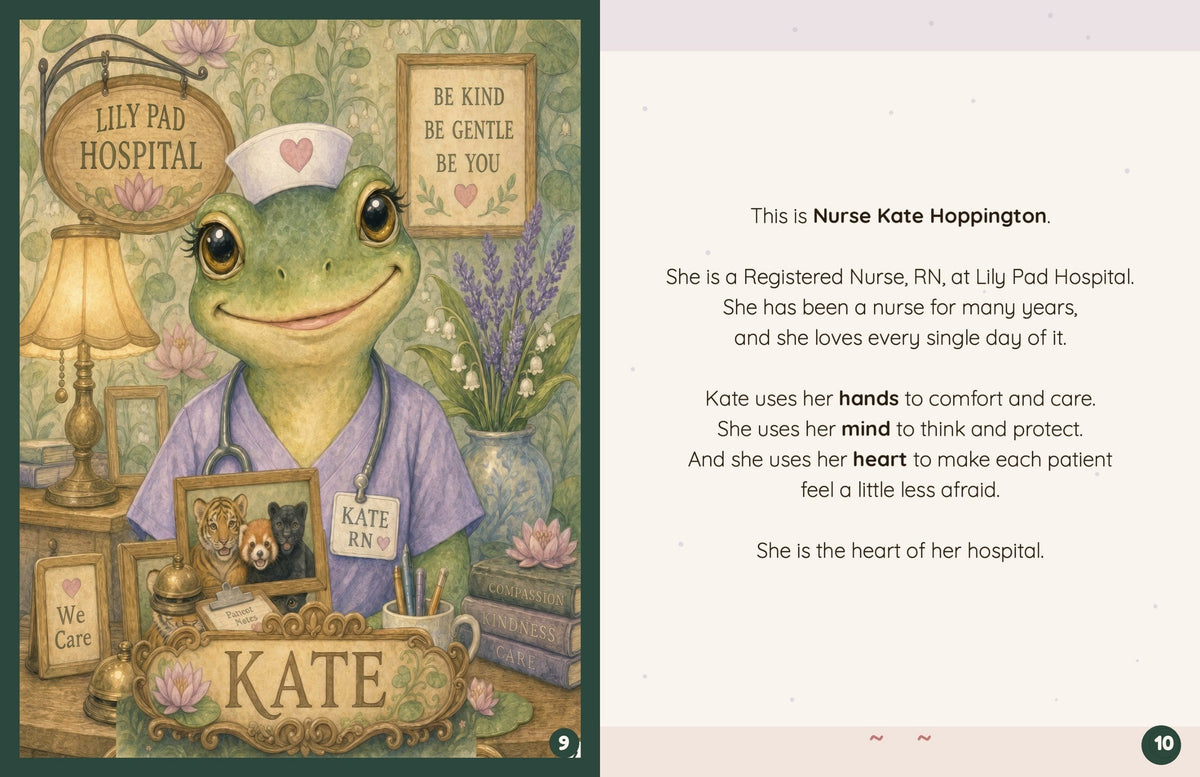This screenshot has height=777, width=1200.
Task: Click the framed photo of three animals
Action: click(x=252, y=534)
